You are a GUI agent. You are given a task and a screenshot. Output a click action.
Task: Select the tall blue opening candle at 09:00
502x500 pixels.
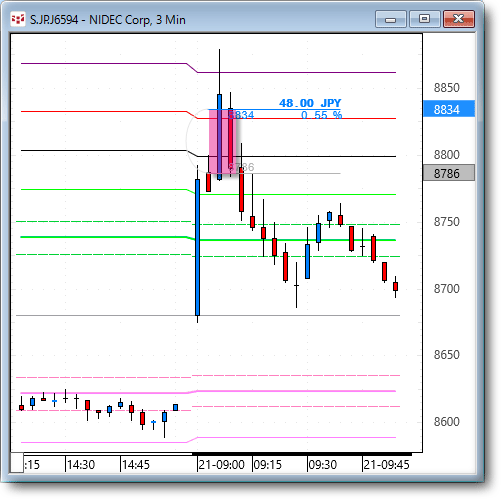tap(197, 247)
